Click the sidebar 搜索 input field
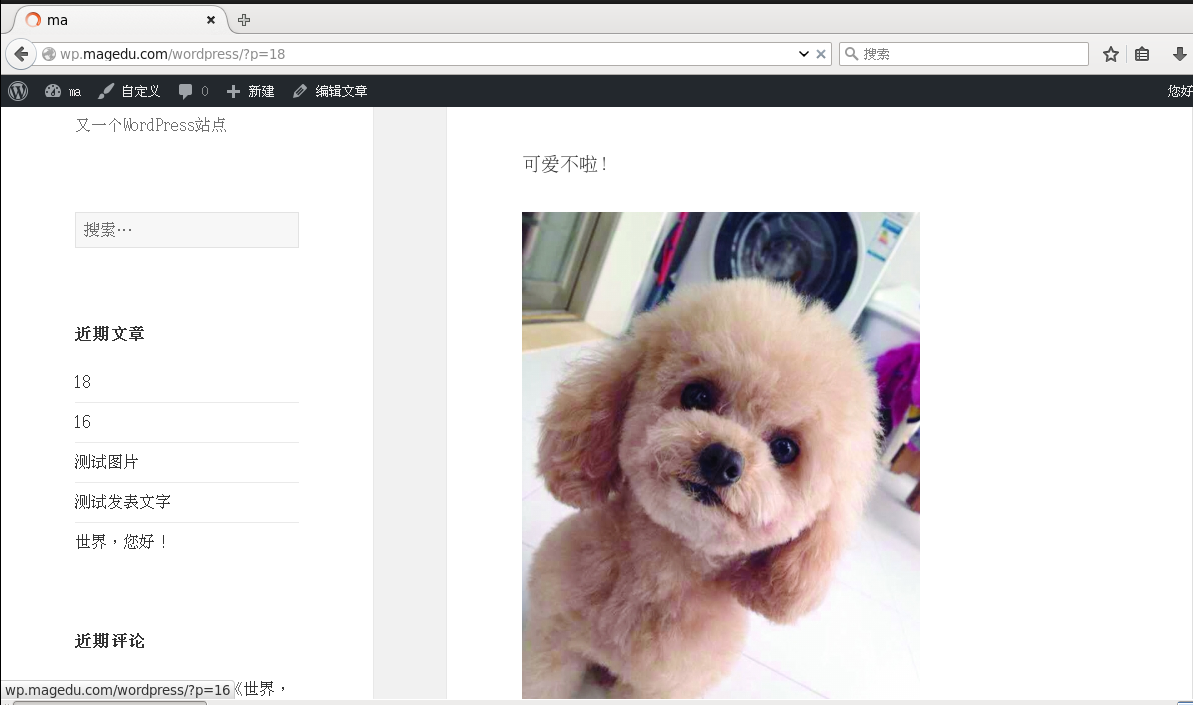Viewport: 1193px width, 705px height. coord(186,230)
